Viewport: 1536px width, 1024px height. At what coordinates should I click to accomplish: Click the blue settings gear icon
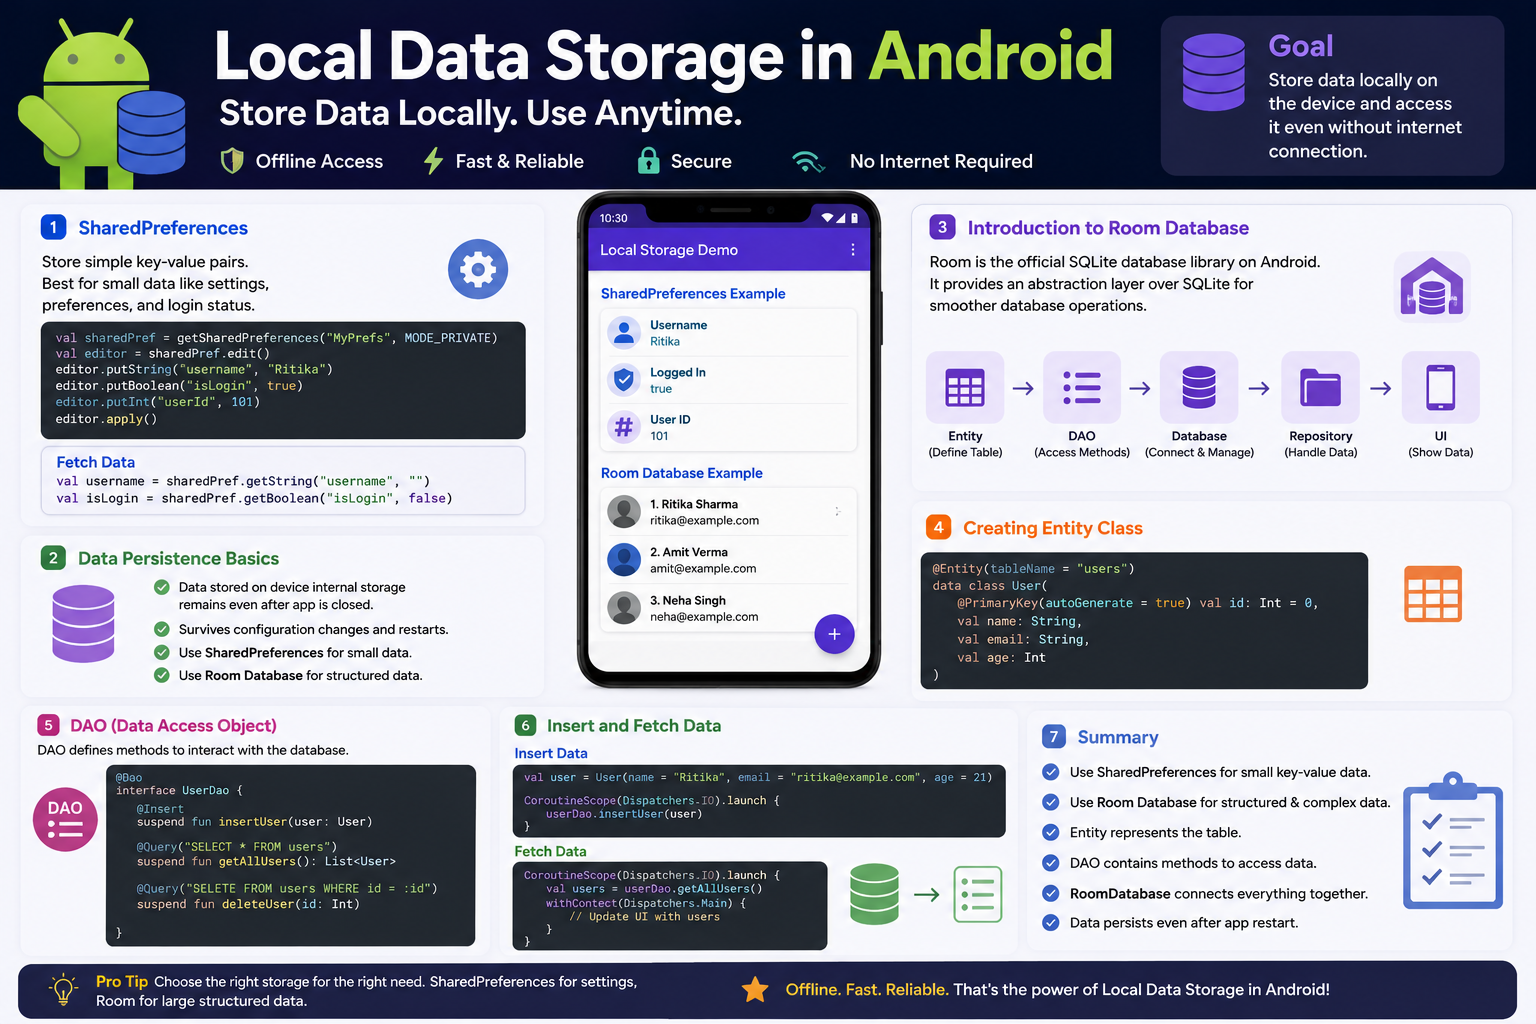(478, 269)
